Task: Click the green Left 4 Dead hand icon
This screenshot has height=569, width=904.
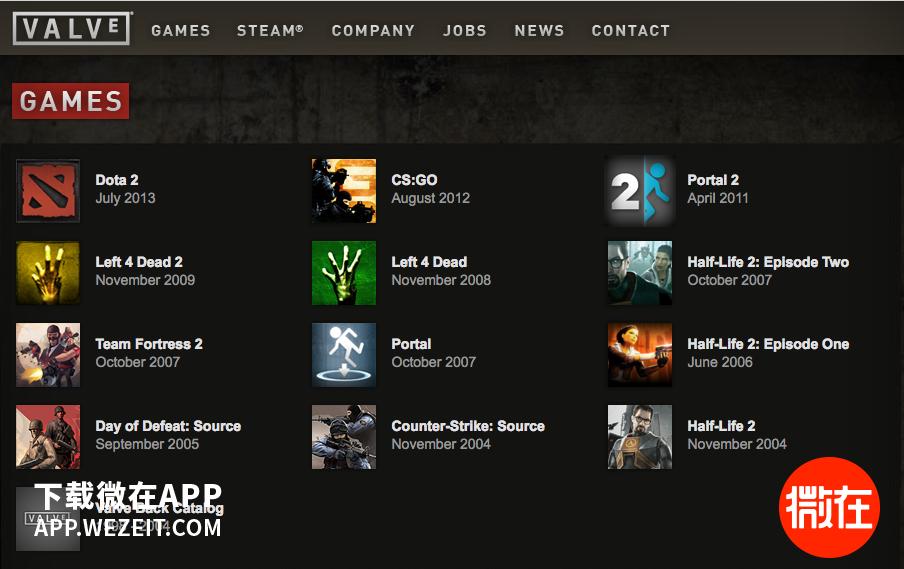Action: [x=344, y=273]
